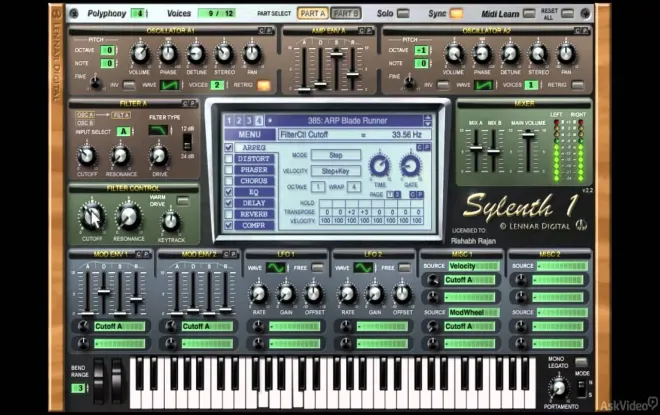Flip the 12dB/24dB filter slope switch
This screenshot has height=415, width=660.
(x=187, y=142)
